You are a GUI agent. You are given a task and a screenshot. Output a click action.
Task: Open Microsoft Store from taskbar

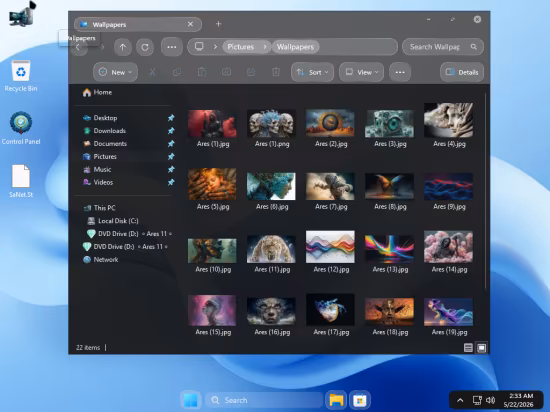360,400
